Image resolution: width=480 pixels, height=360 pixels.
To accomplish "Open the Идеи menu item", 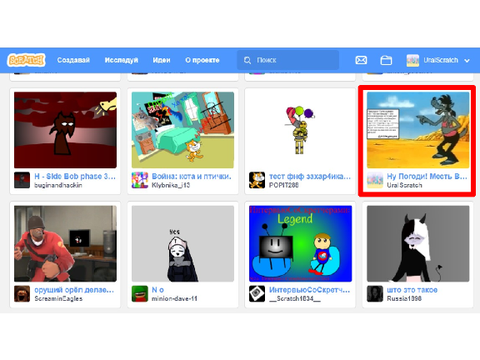I will [x=161, y=60].
